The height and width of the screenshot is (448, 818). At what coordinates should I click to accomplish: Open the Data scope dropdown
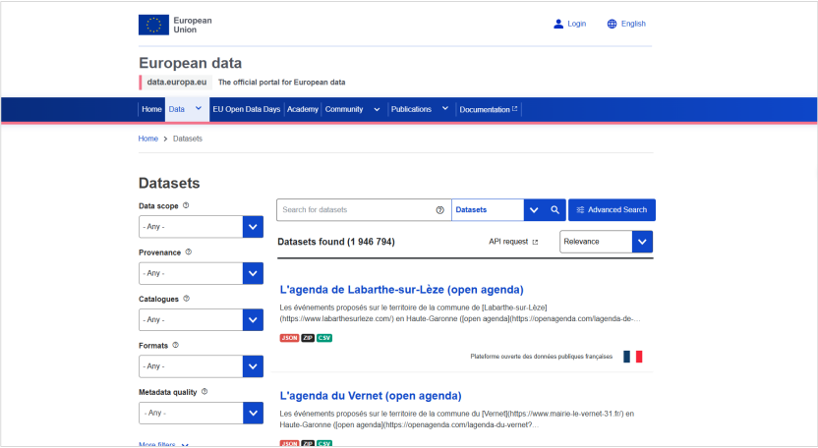[201, 227]
